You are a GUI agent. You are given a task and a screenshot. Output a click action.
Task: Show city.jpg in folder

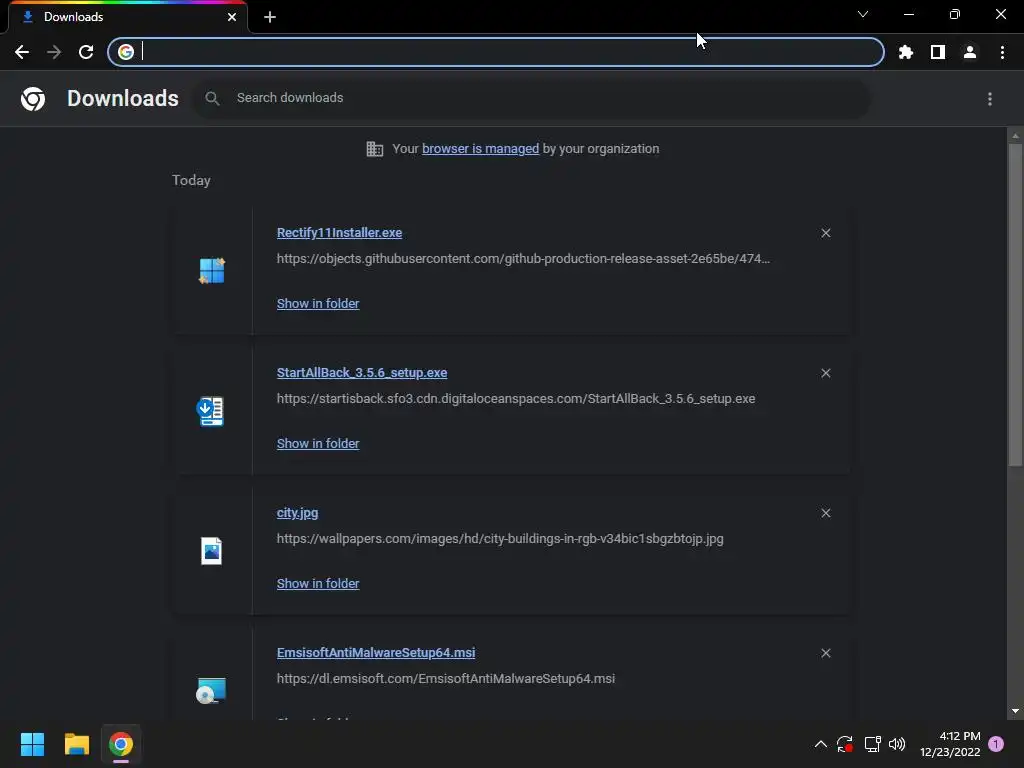(x=318, y=584)
